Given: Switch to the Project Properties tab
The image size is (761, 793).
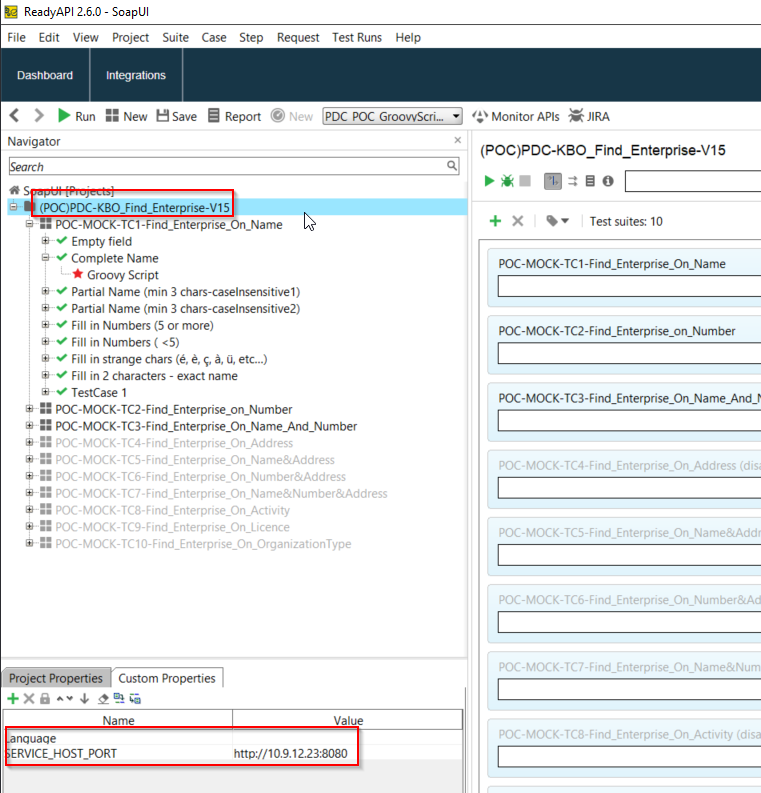Looking at the screenshot, I should pos(56,678).
